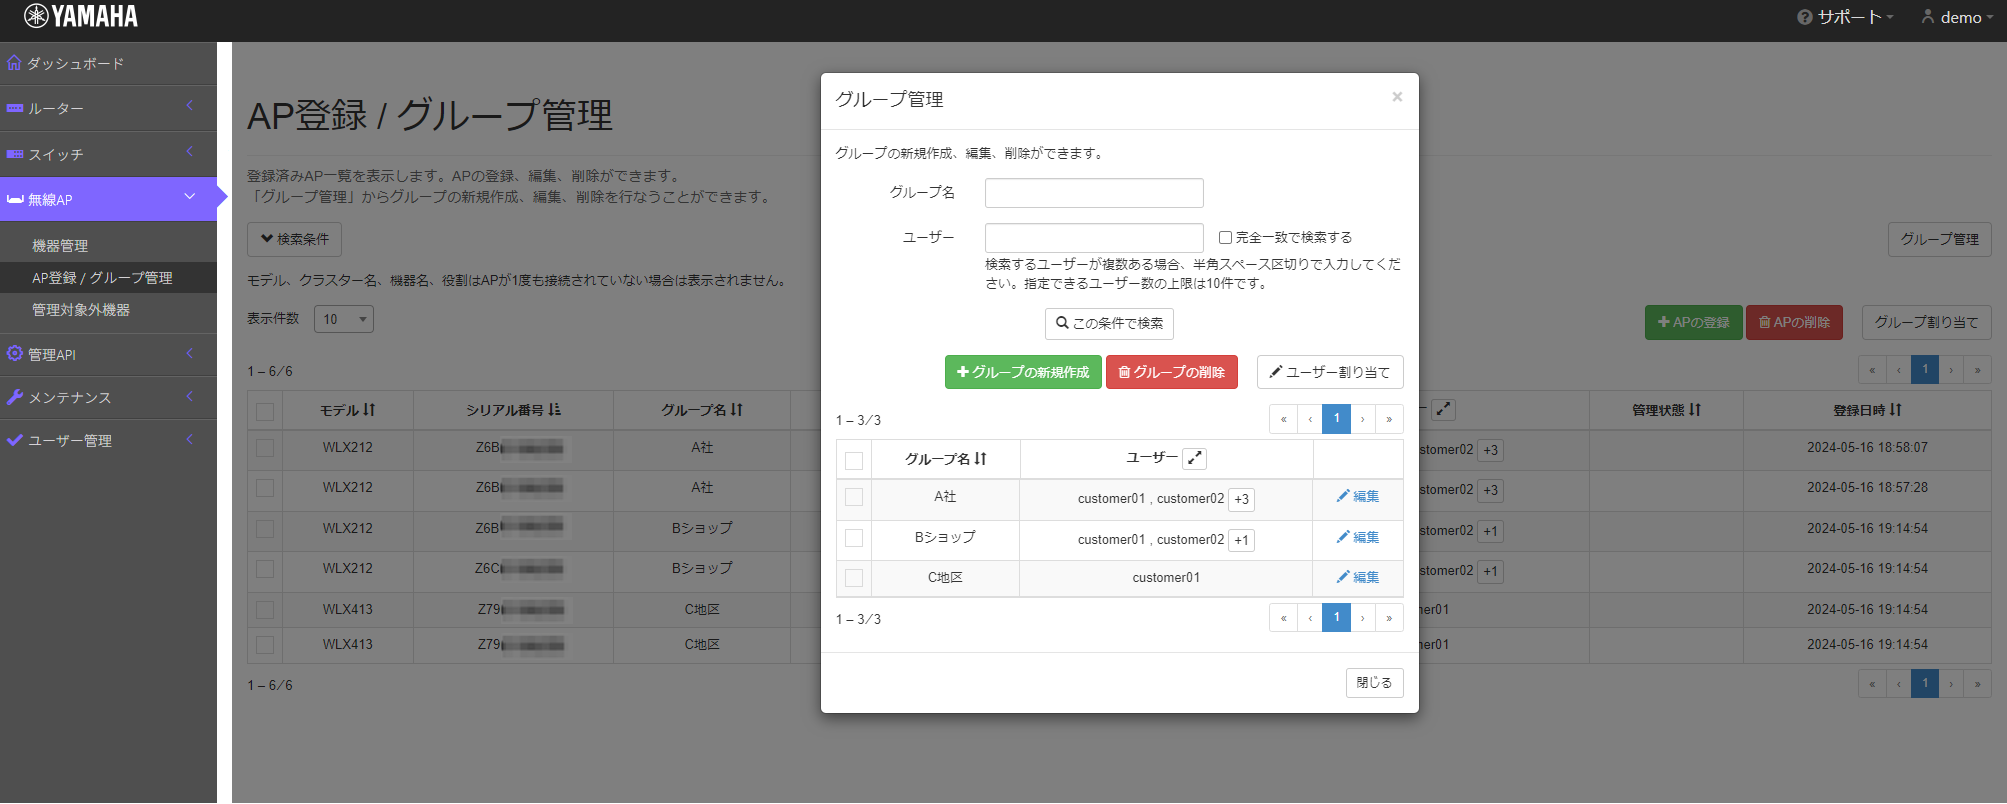Tick the checkbox for Bショップ group

click(x=854, y=538)
